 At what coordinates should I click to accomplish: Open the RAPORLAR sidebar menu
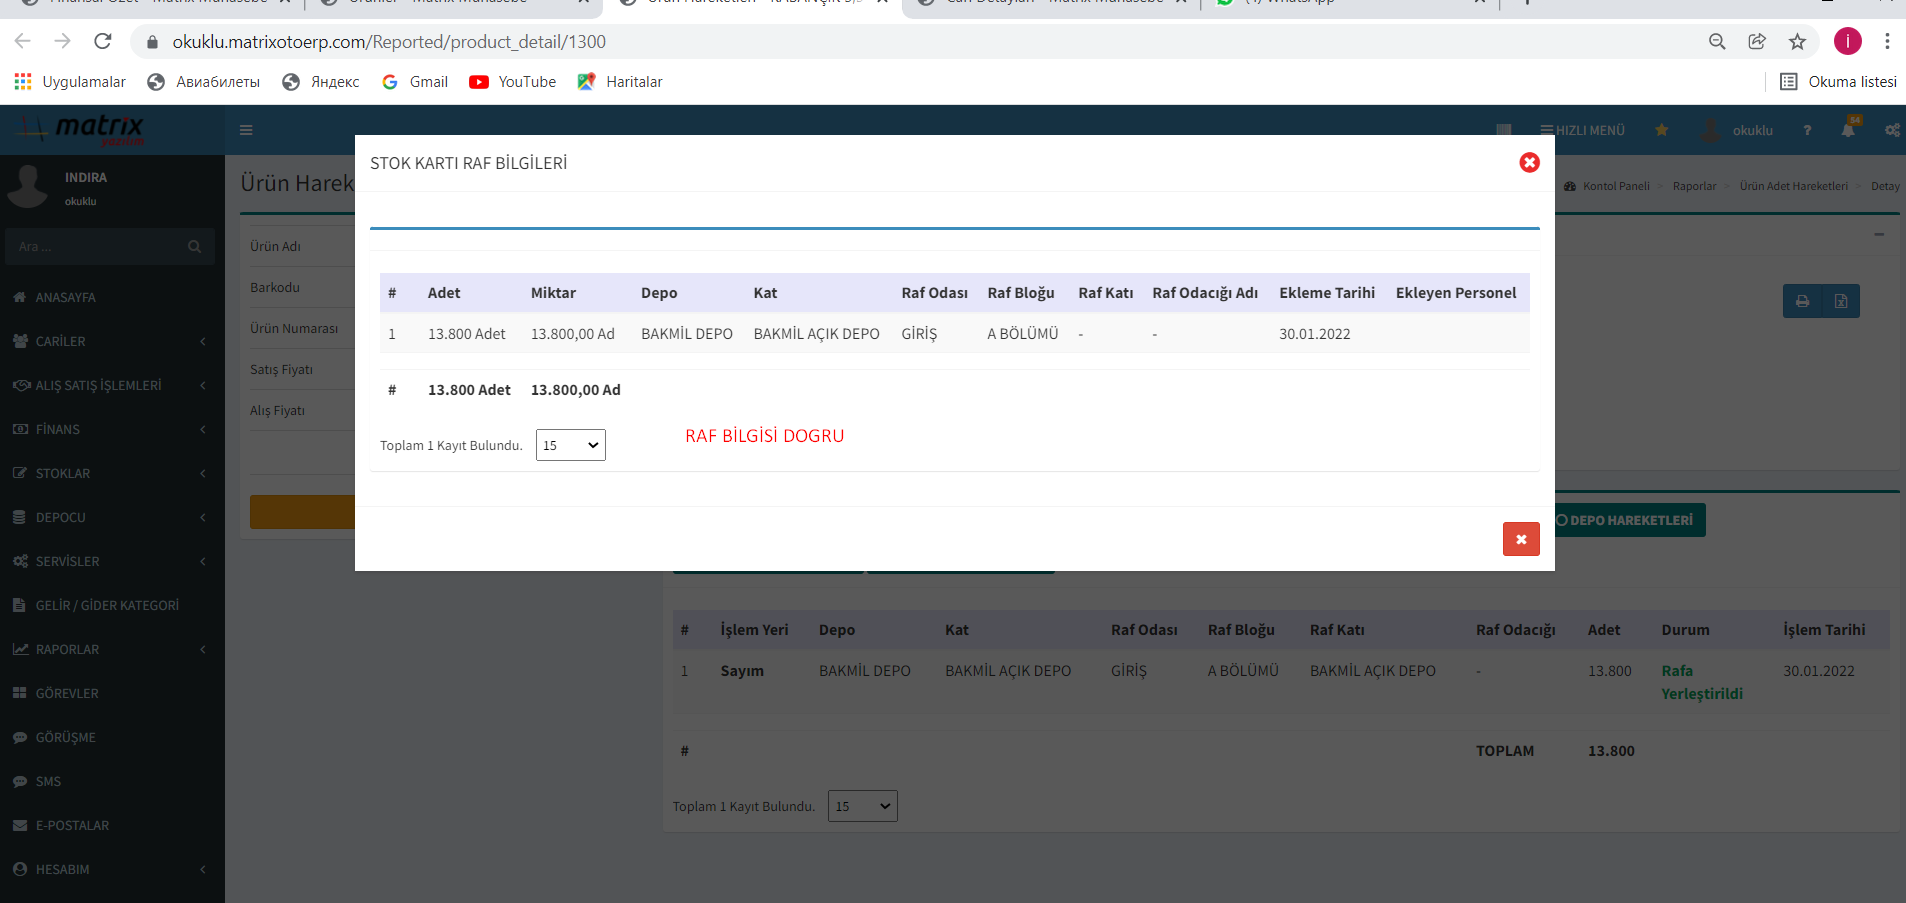pyautogui.click(x=110, y=649)
